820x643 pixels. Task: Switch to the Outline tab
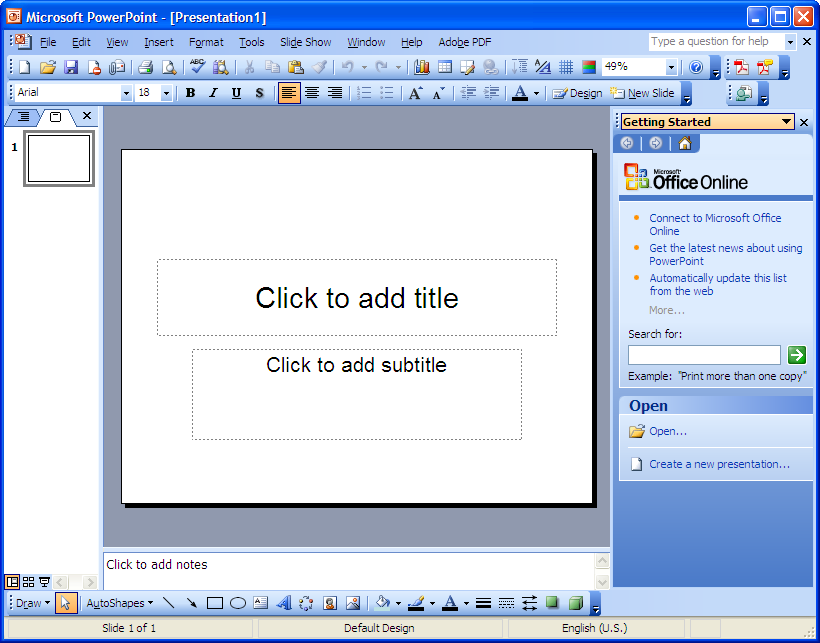click(23, 117)
